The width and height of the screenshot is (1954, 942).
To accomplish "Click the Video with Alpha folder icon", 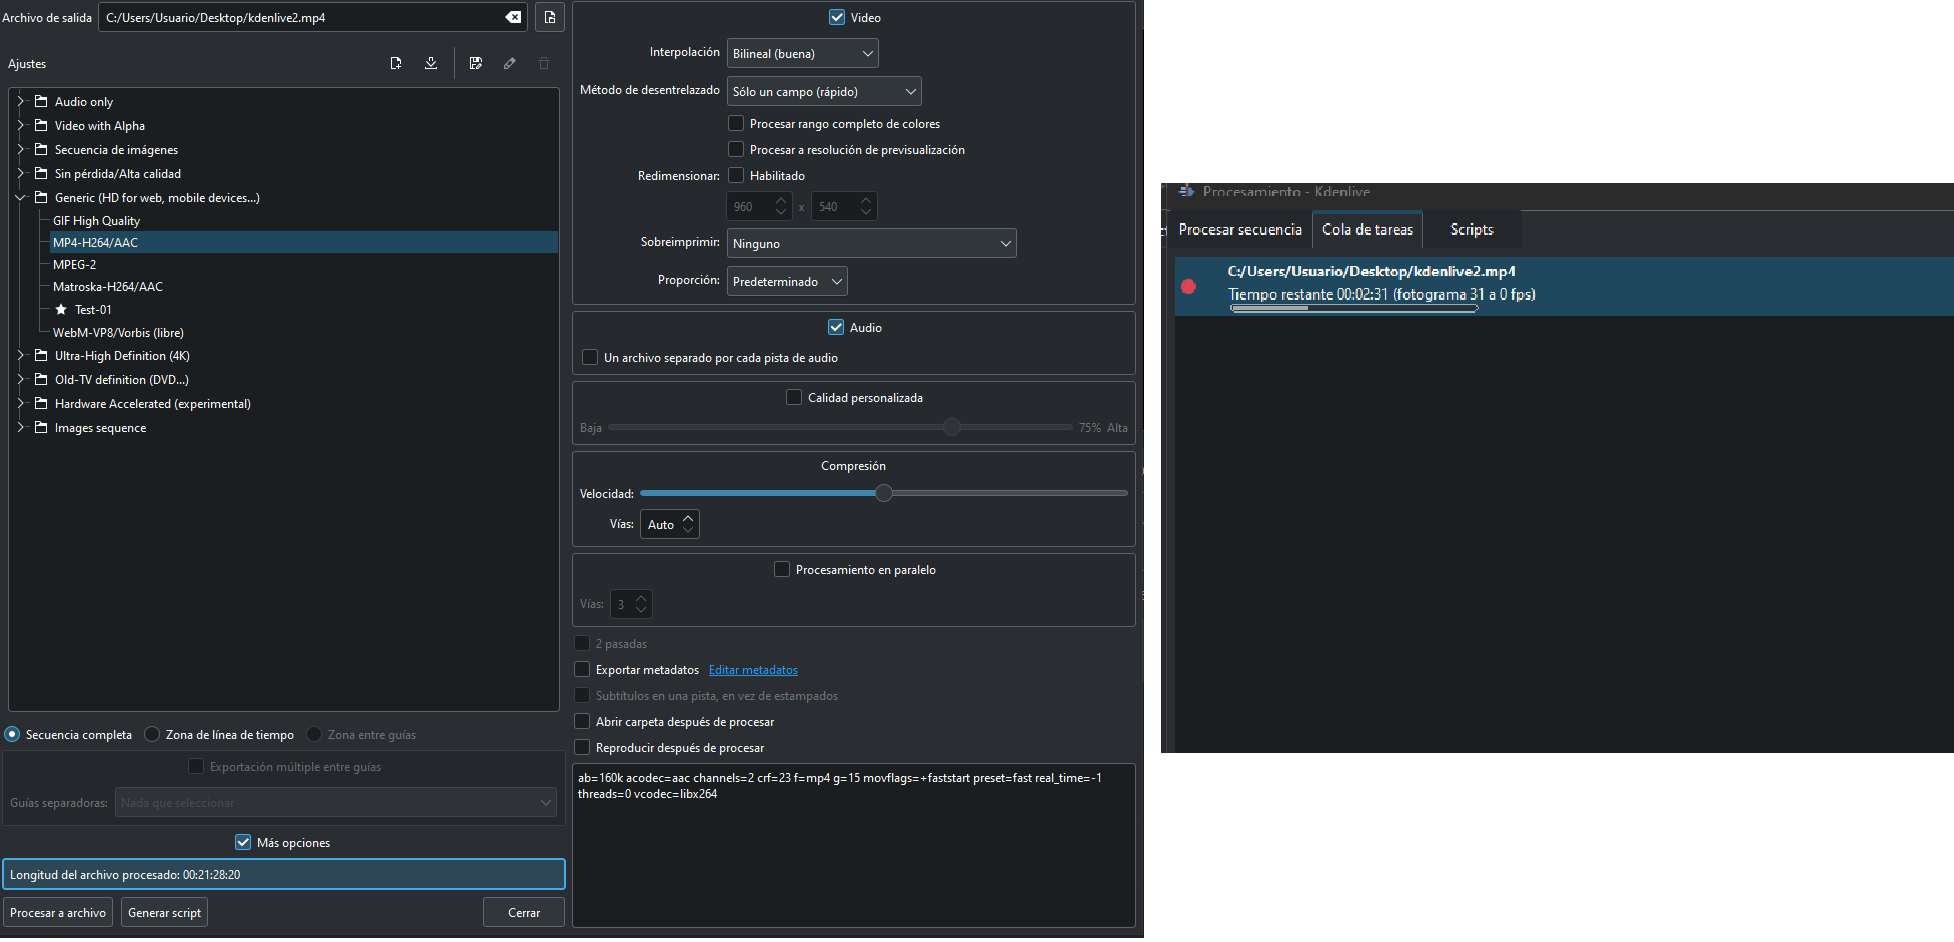I will pyautogui.click(x=41, y=125).
